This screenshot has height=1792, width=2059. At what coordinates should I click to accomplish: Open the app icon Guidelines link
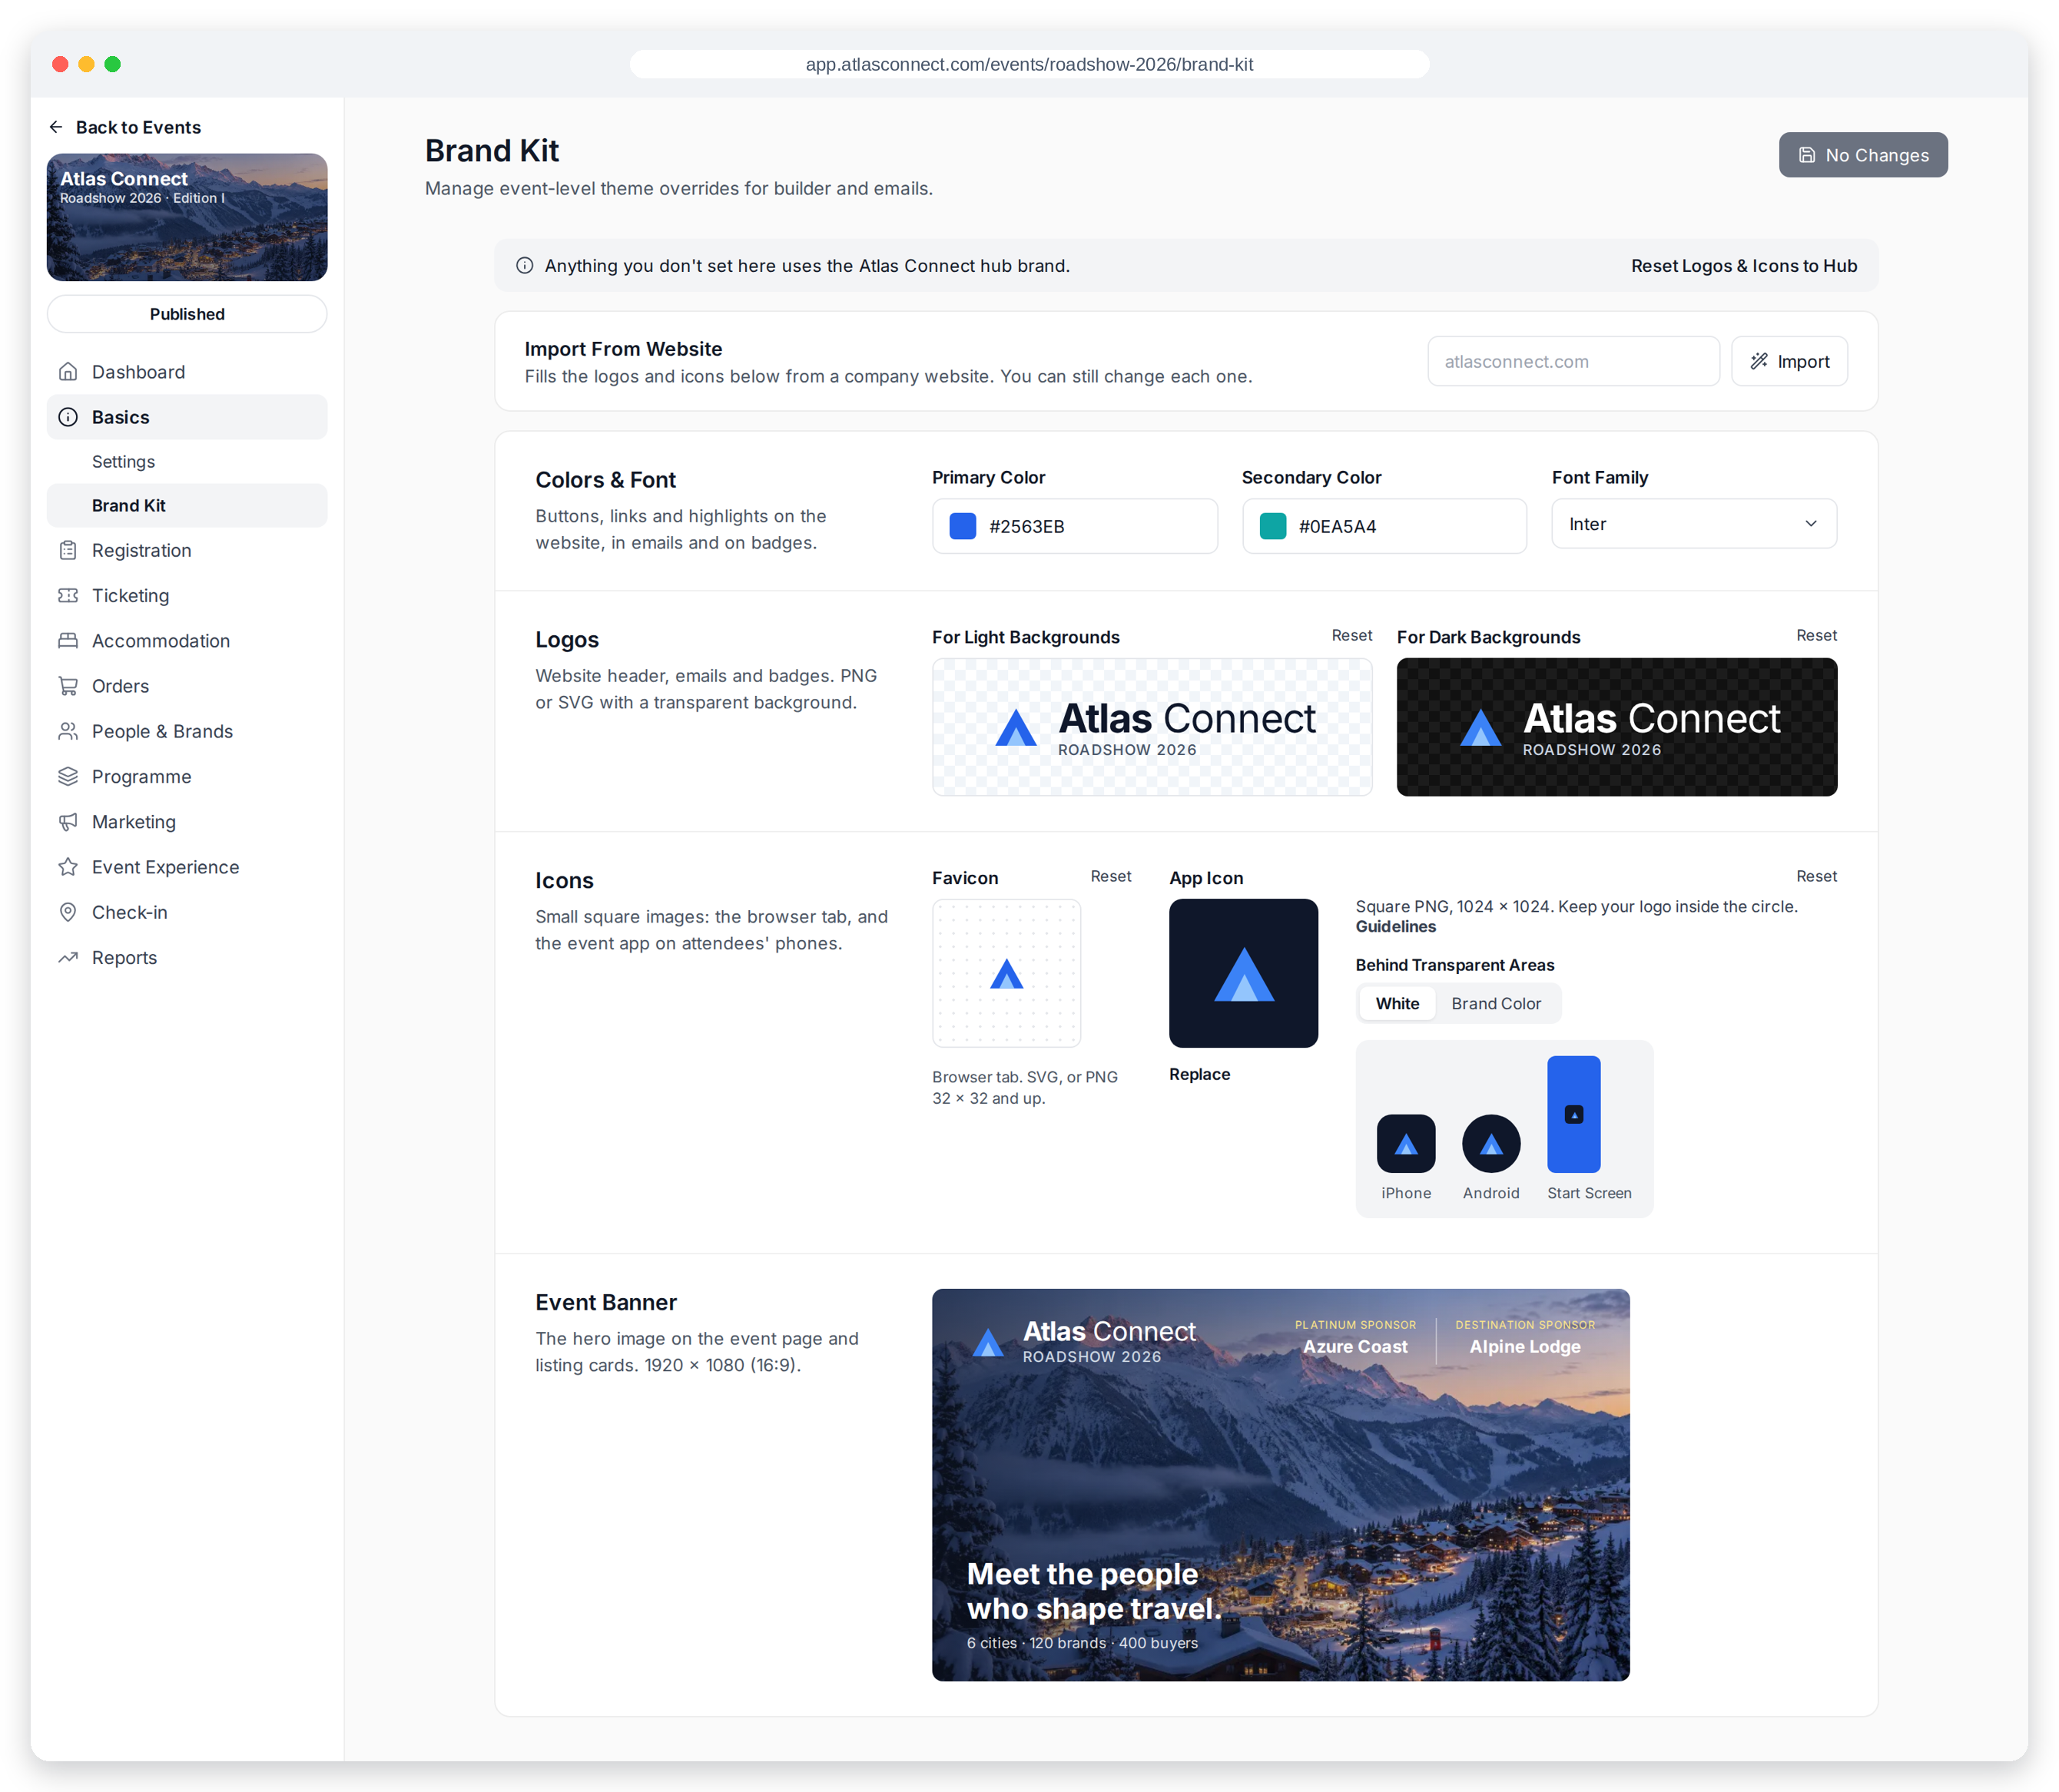tap(1395, 927)
